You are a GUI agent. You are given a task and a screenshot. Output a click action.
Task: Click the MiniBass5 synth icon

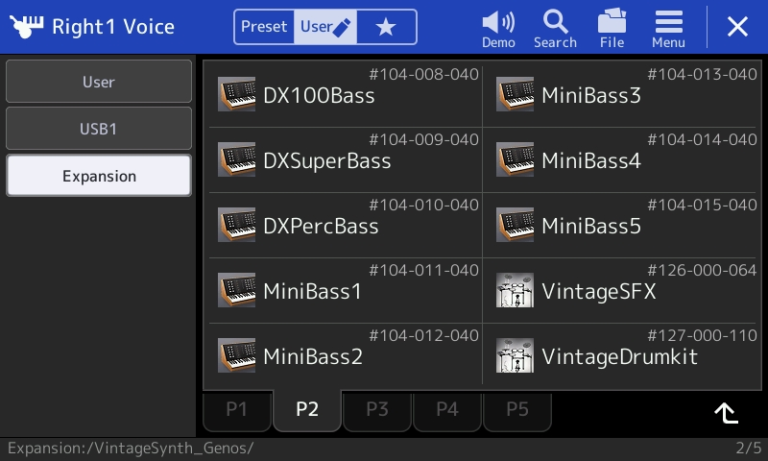pyautogui.click(x=515, y=224)
